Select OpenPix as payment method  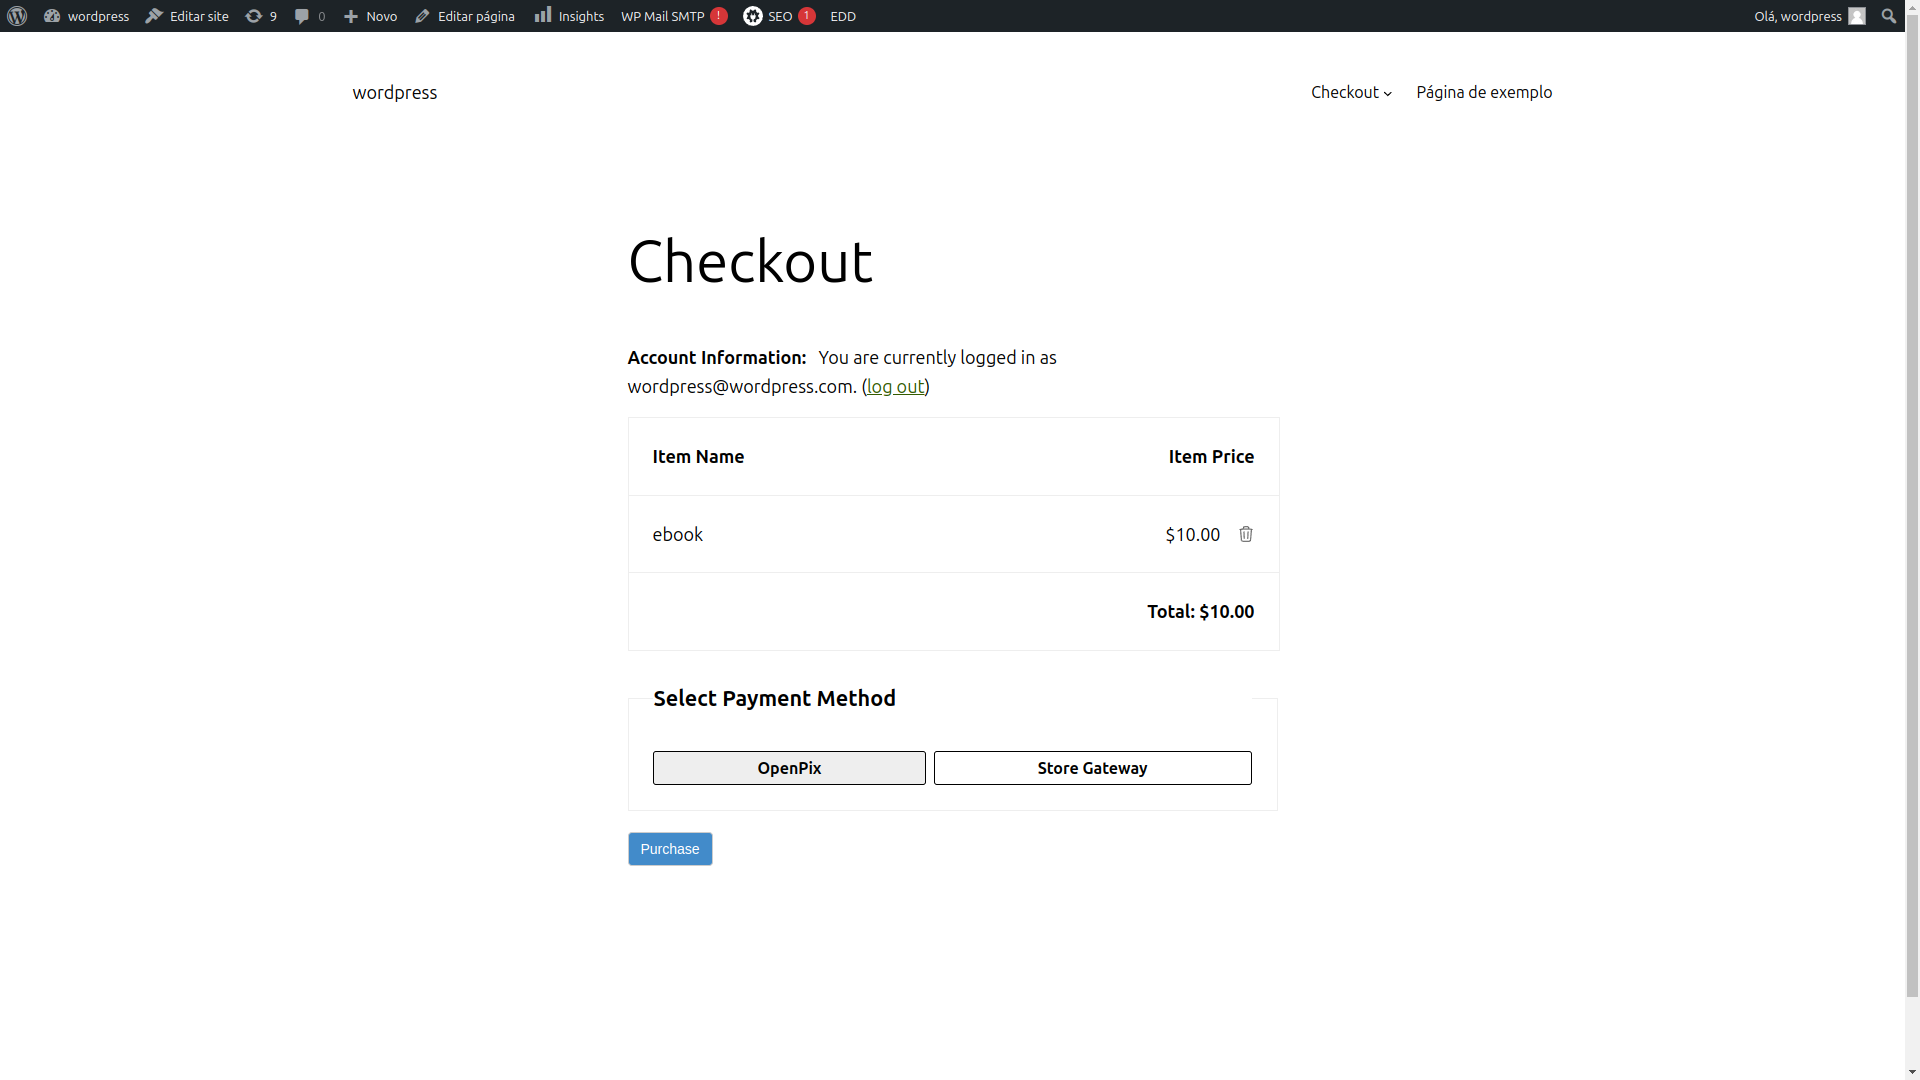pos(789,768)
